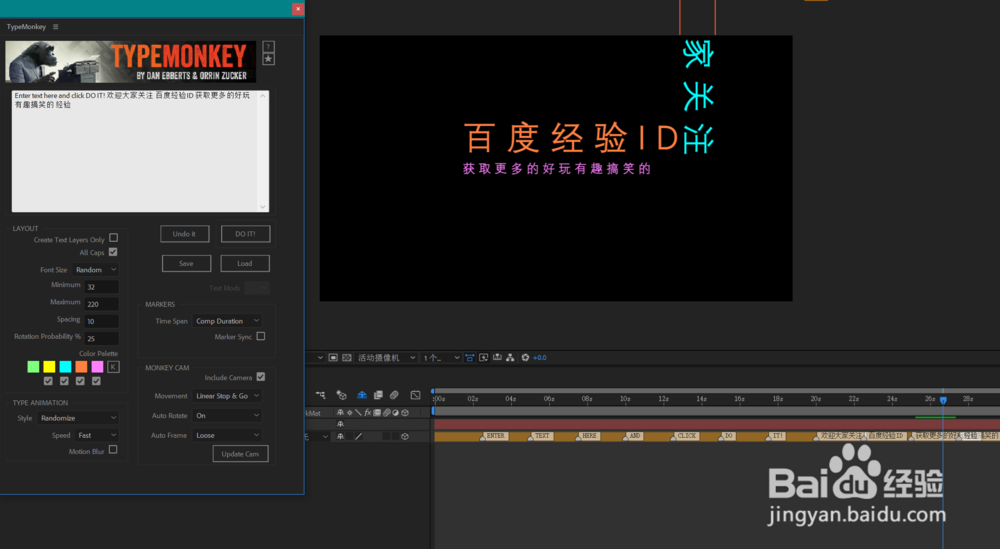The image size is (1000, 549).
Task: Enable motion blur icon in timeline header
Action: [394, 395]
